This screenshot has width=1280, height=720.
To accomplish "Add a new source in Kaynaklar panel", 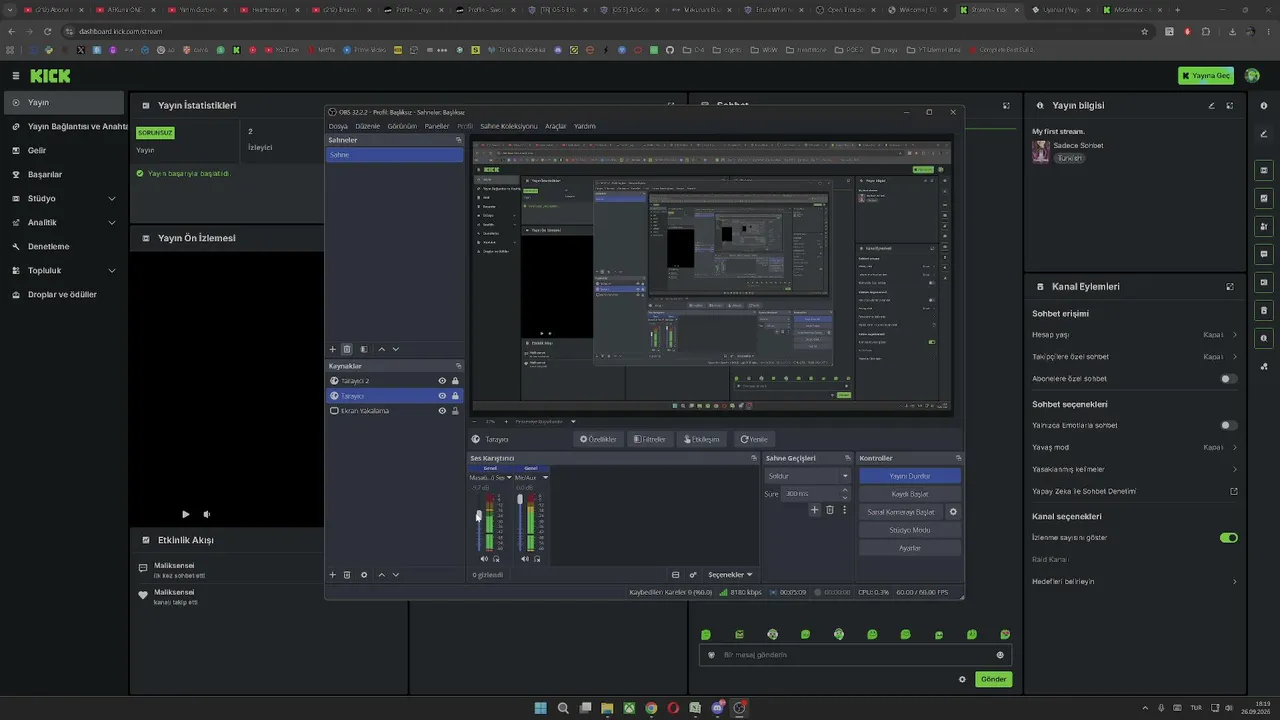I will [x=333, y=575].
